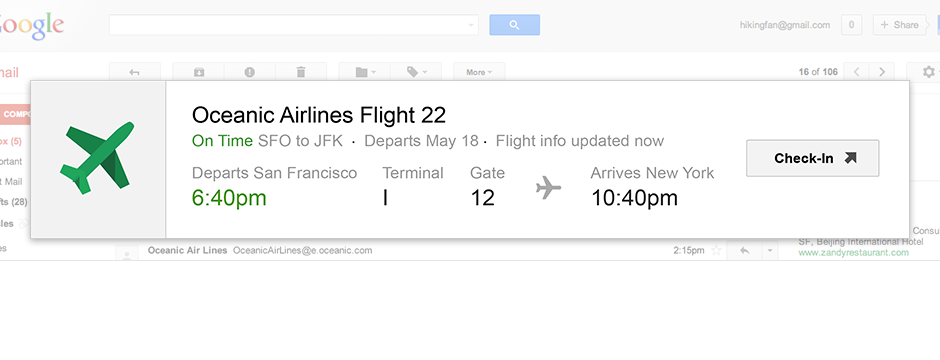940x360 pixels.
Task: Click the reply arrow toolbar icon
Action: pyautogui.click(x=134, y=72)
